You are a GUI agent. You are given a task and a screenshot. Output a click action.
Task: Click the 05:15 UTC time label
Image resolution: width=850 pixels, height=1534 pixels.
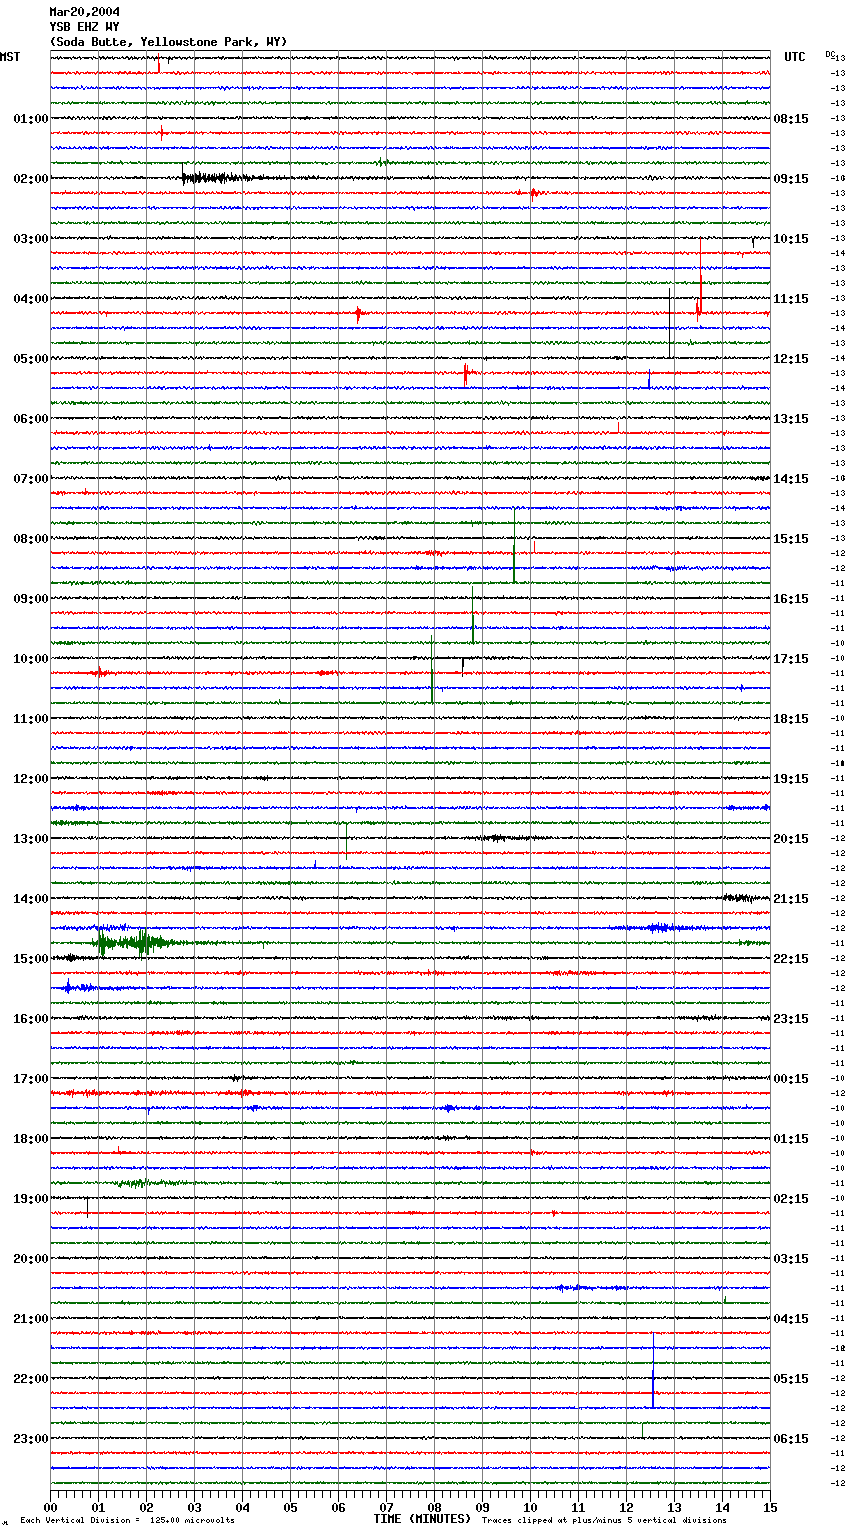click(x=791, y=1379)
